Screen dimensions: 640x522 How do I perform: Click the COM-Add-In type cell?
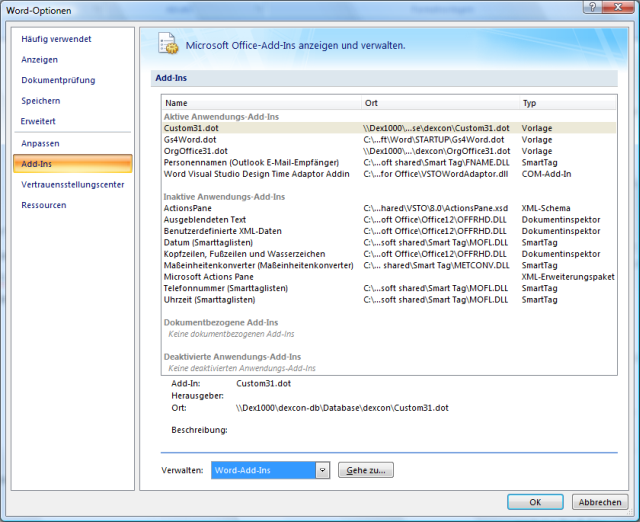point(546,174)
